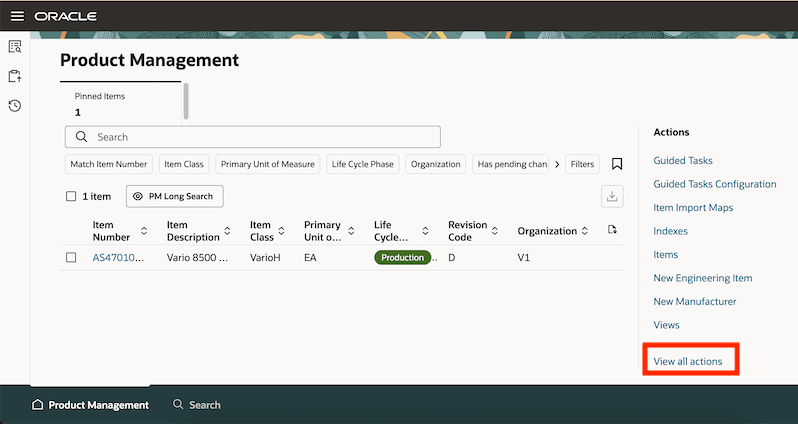Click the magnifier icon in Search field
Viewport: 798px width, 424px height.
(x=81, y=137)
